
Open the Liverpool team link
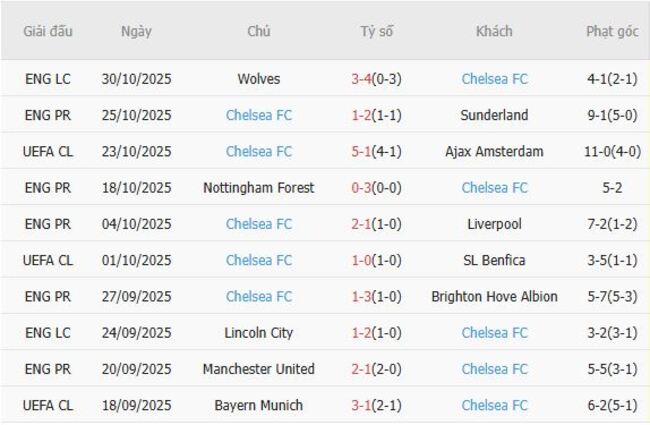[x=494, y=224]
